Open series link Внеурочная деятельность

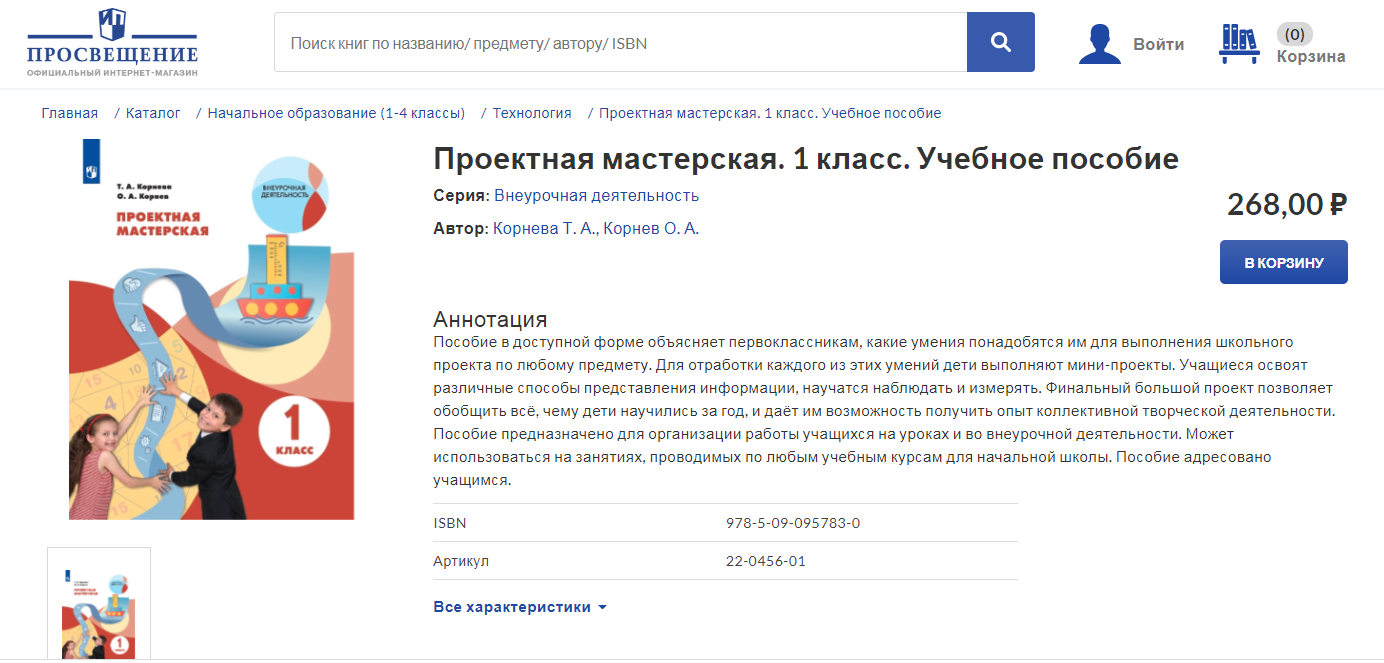pyautogui.click(x=596, y=195)
